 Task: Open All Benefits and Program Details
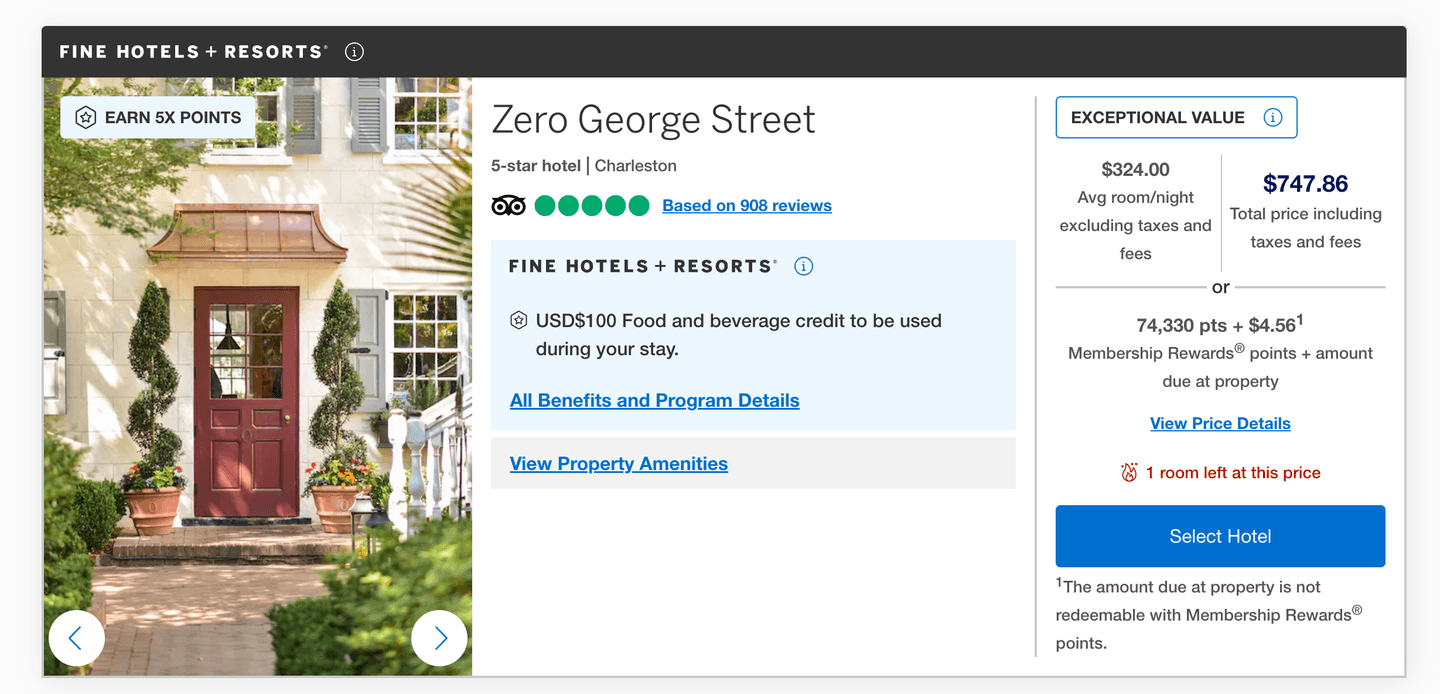(654, 401)
